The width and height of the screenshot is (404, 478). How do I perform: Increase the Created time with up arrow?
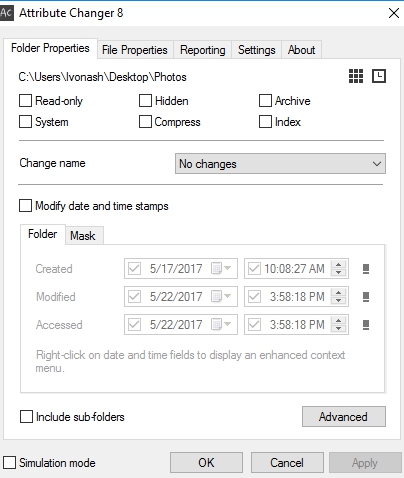338,265
